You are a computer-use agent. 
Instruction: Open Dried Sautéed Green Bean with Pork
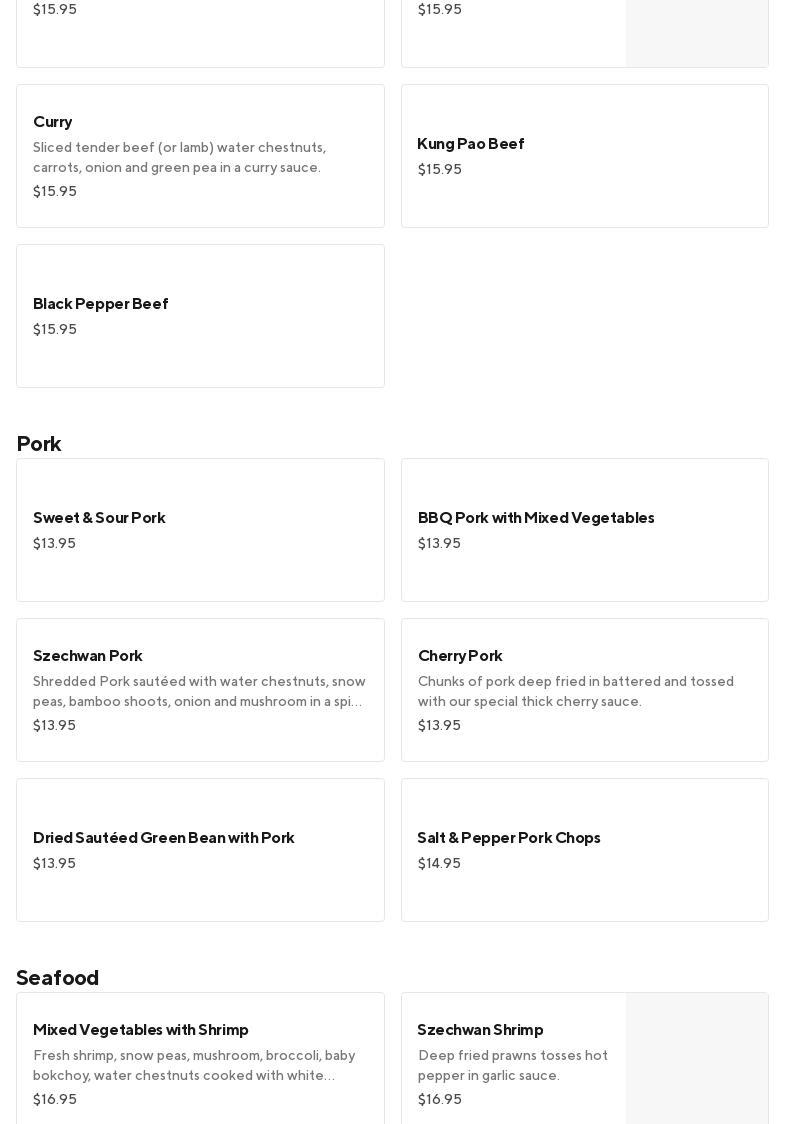coord(164,838)
